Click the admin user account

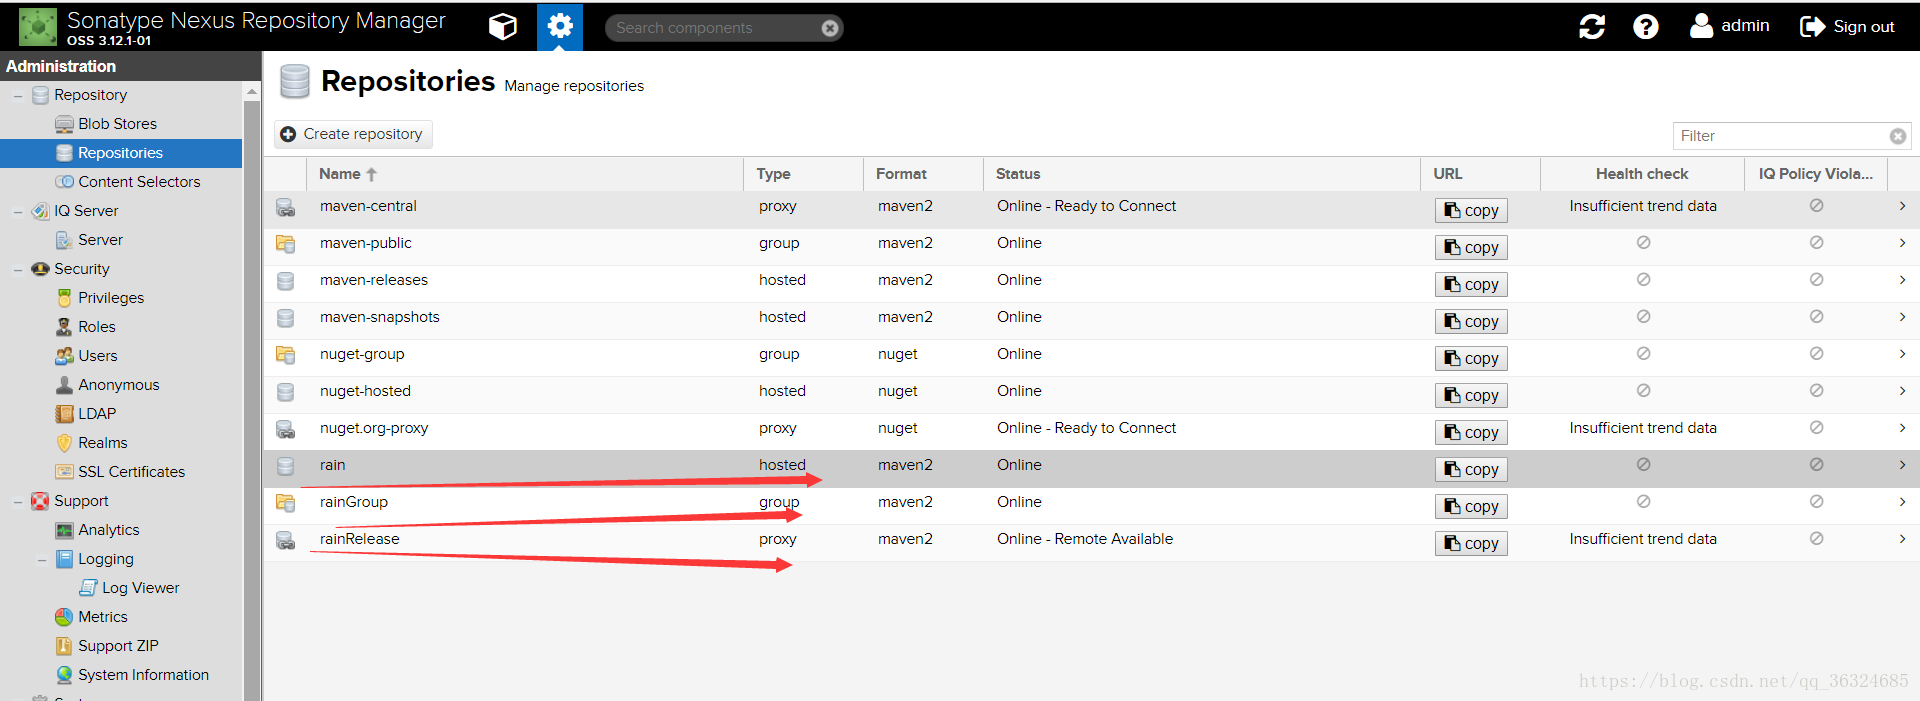coord(1730,26)
